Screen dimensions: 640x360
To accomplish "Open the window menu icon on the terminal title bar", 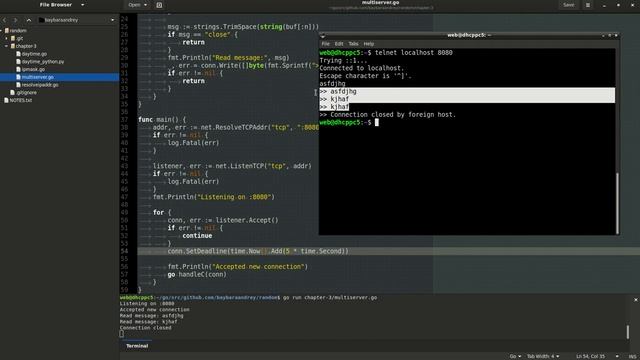I will point(322,36).
